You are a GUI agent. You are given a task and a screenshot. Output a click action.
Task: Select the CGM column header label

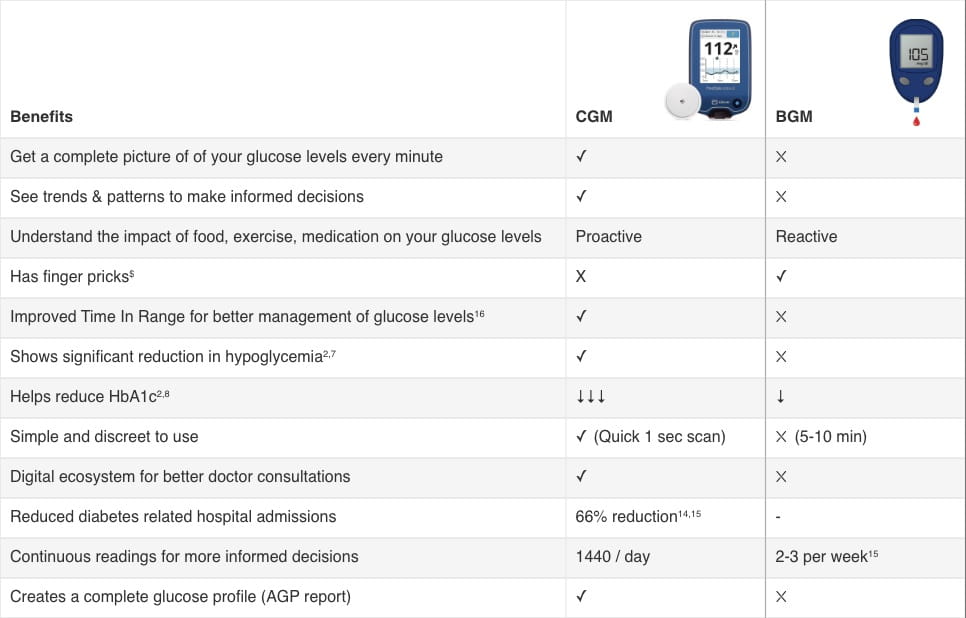click(594, 116)
